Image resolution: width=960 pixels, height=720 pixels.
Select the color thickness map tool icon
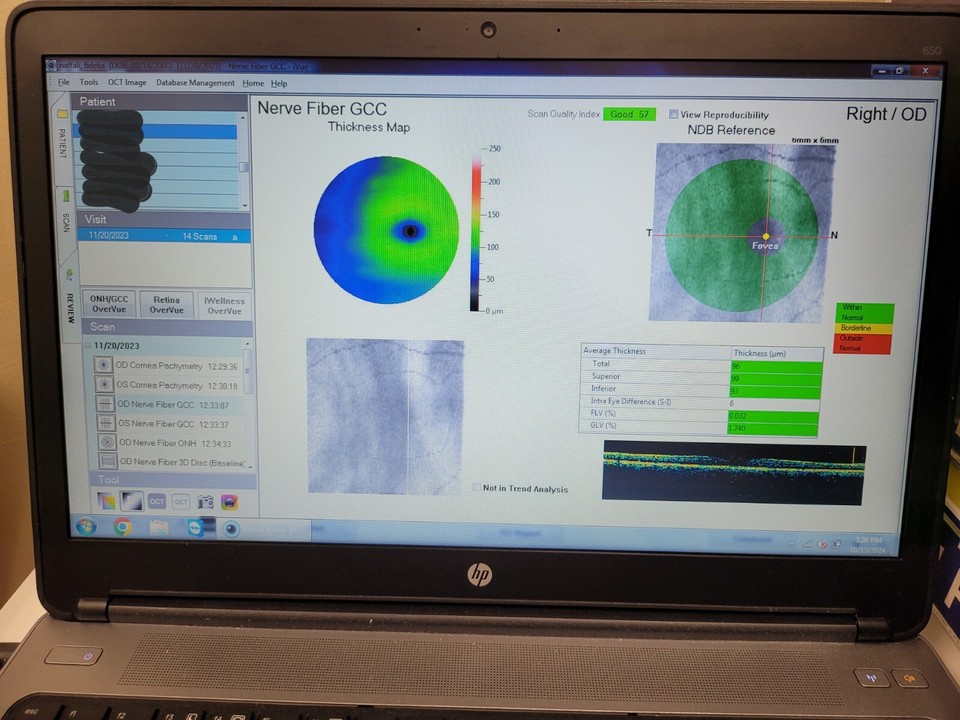(x=106, y=500)
